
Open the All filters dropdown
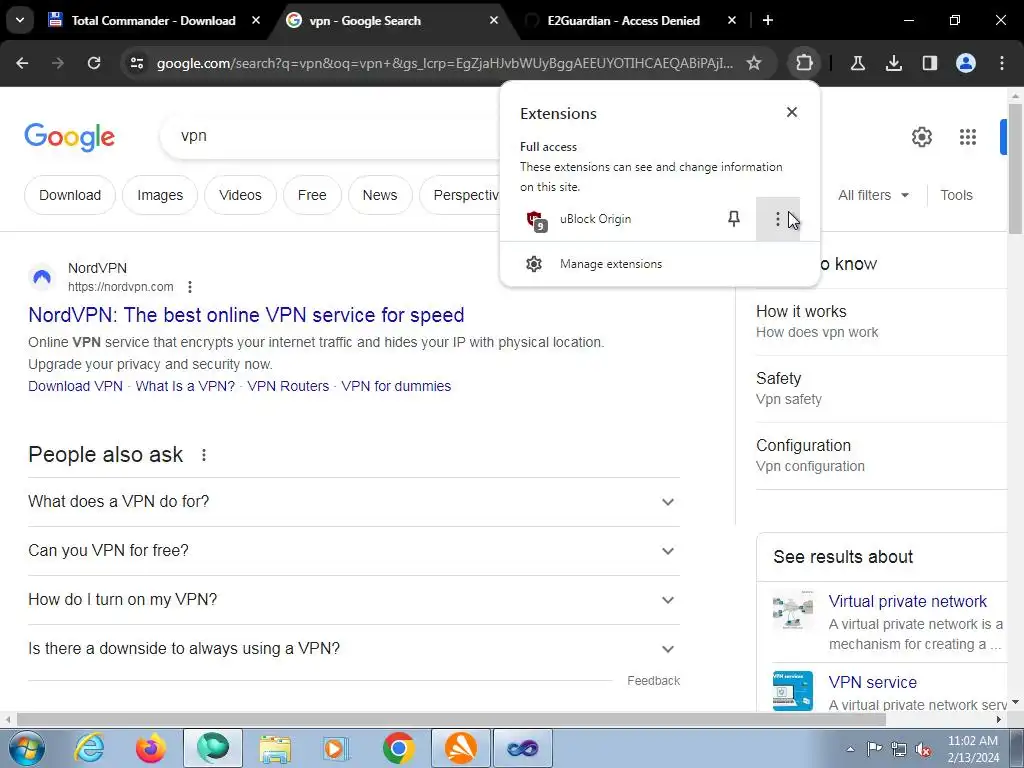point(873,195)
